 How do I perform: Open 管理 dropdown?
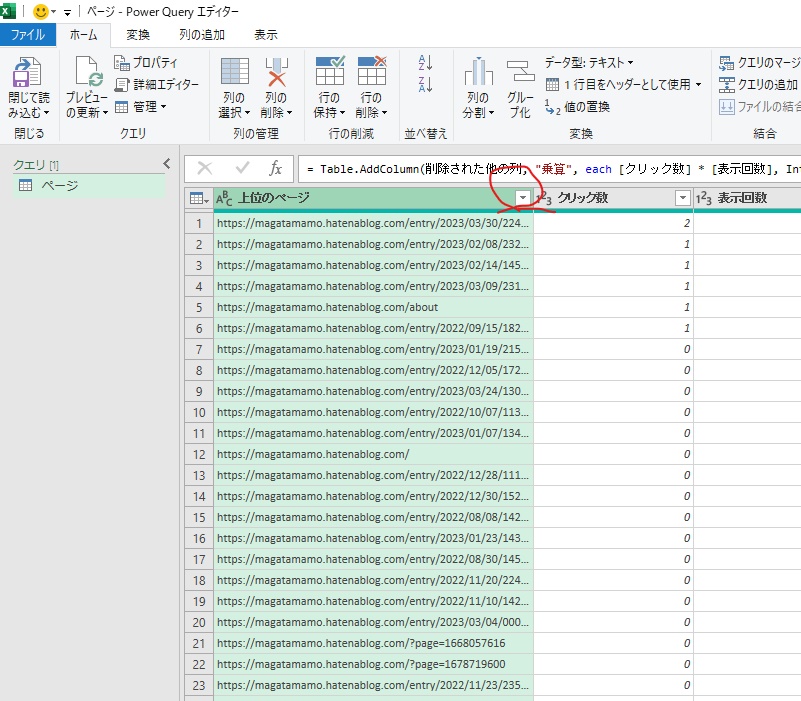141,106
